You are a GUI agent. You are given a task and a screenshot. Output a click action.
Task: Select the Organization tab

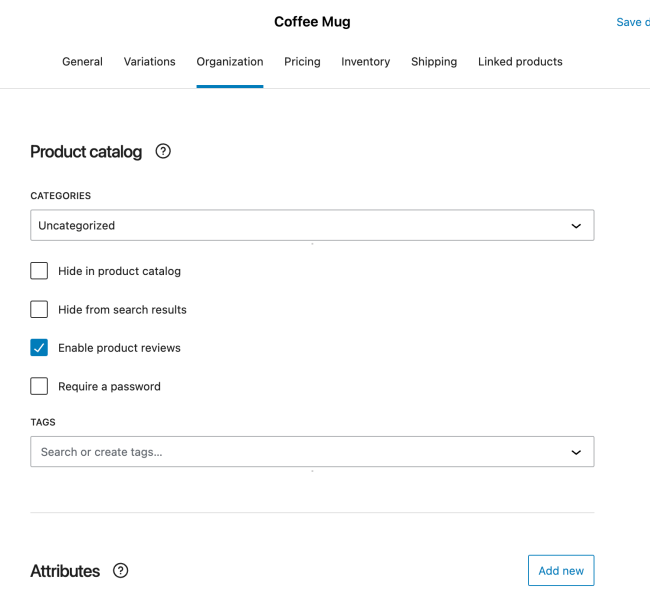point(230,62)
